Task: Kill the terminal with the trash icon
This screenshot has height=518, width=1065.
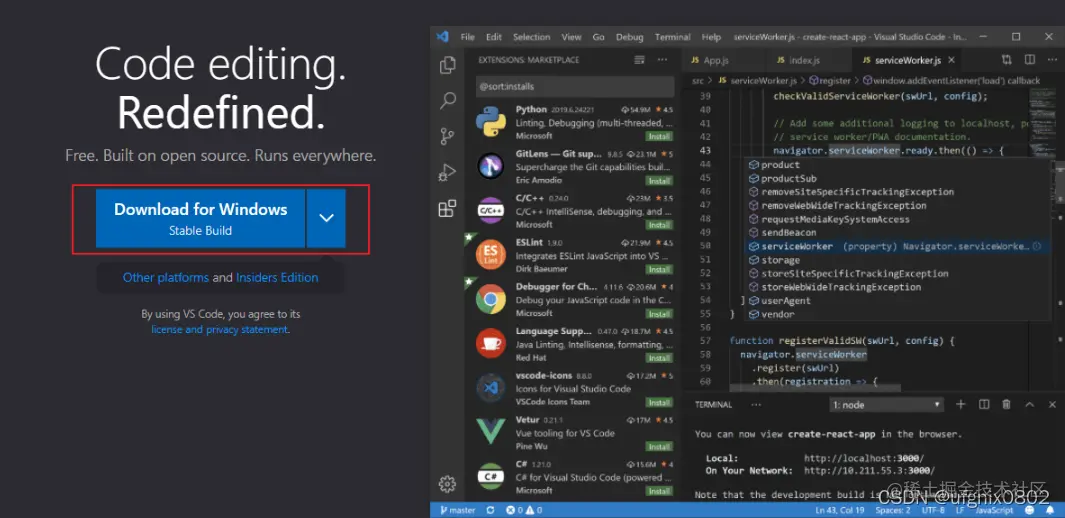Action: coord(1007,405)
